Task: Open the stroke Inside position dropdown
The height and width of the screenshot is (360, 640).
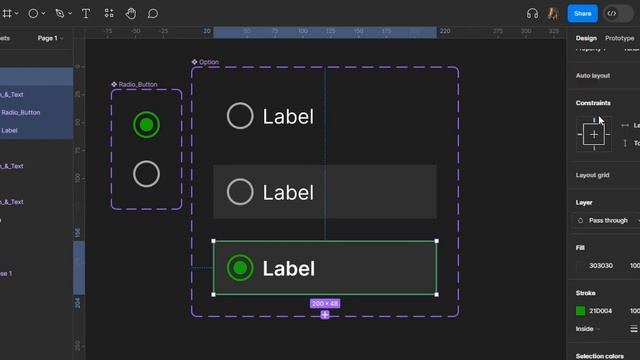Action: [x=588, y=329]
